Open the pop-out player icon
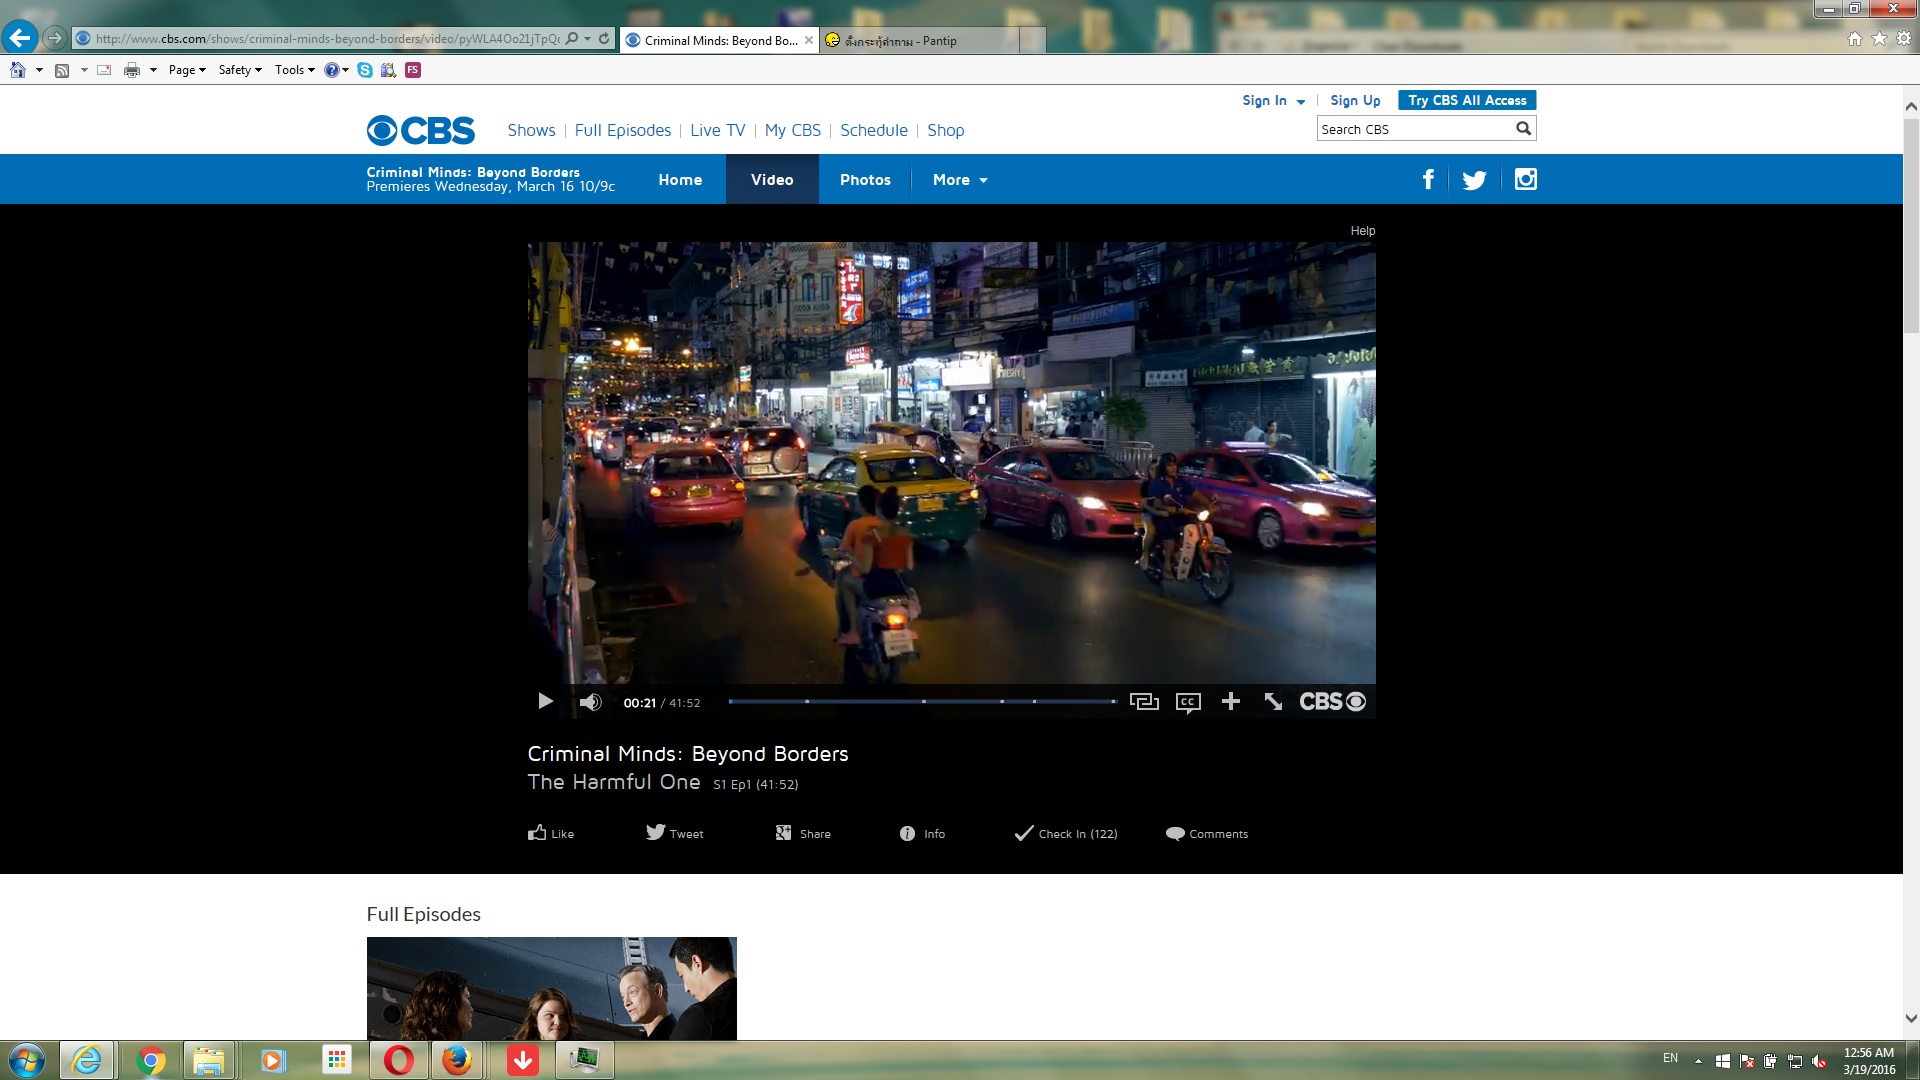 pos(1144,702)
